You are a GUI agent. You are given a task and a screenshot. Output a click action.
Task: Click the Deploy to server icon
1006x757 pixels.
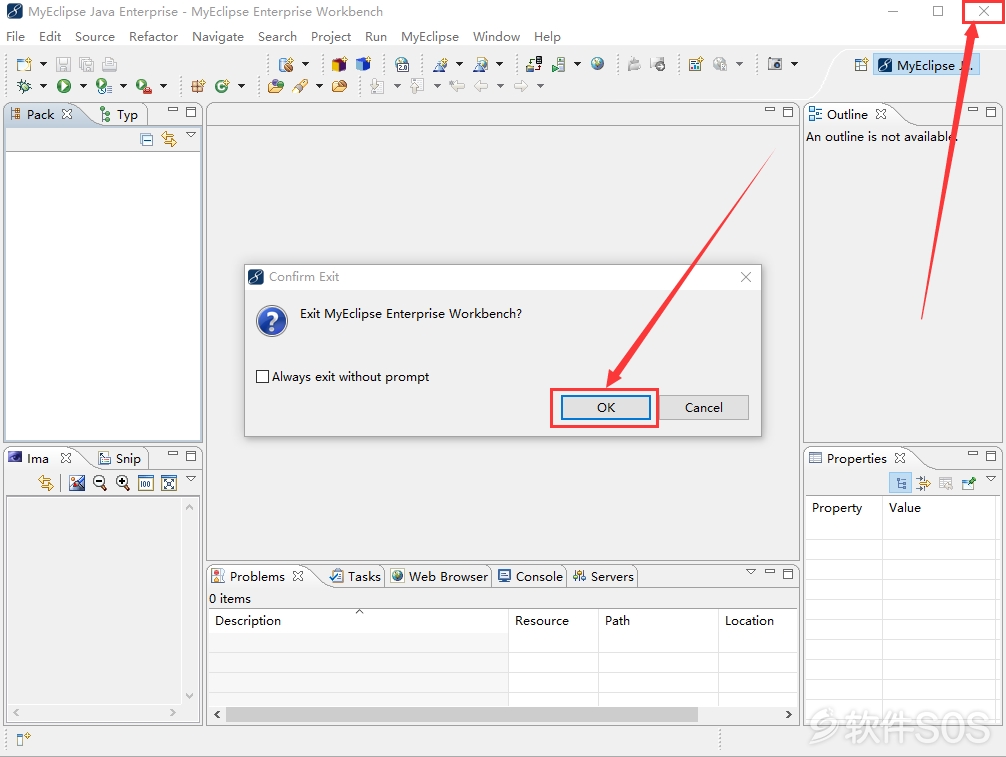coord(534,64)
